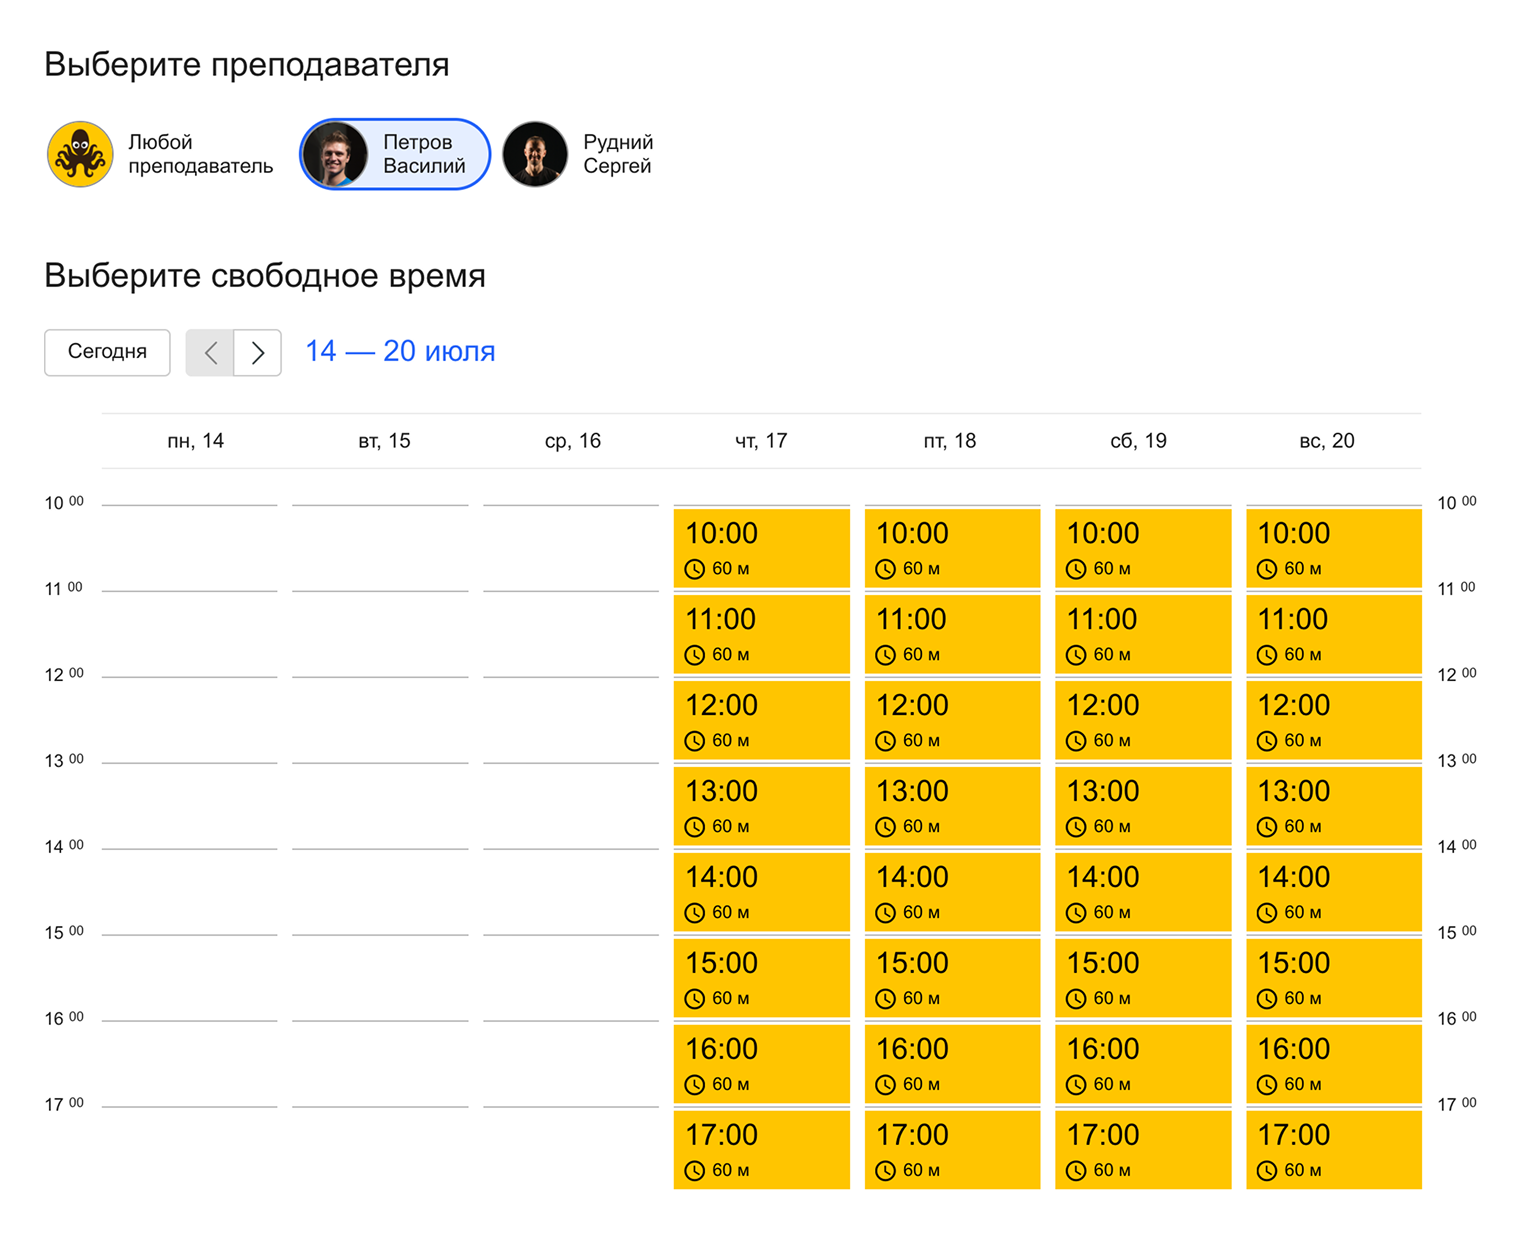Pick the Sunday 11:00 yellow slot
1520x1250 pixels.
pyautogui.click(x=1334, y=634)
